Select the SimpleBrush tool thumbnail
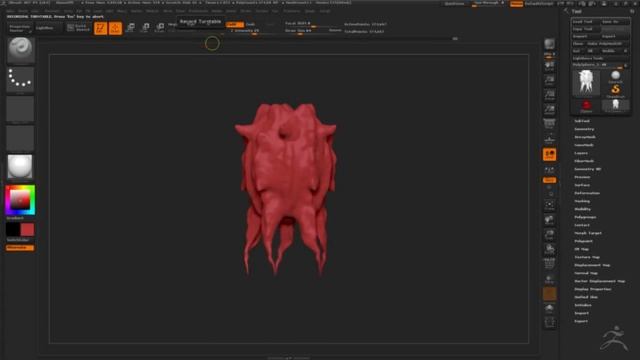Screen dimensions: 640x360 point(616,91)
